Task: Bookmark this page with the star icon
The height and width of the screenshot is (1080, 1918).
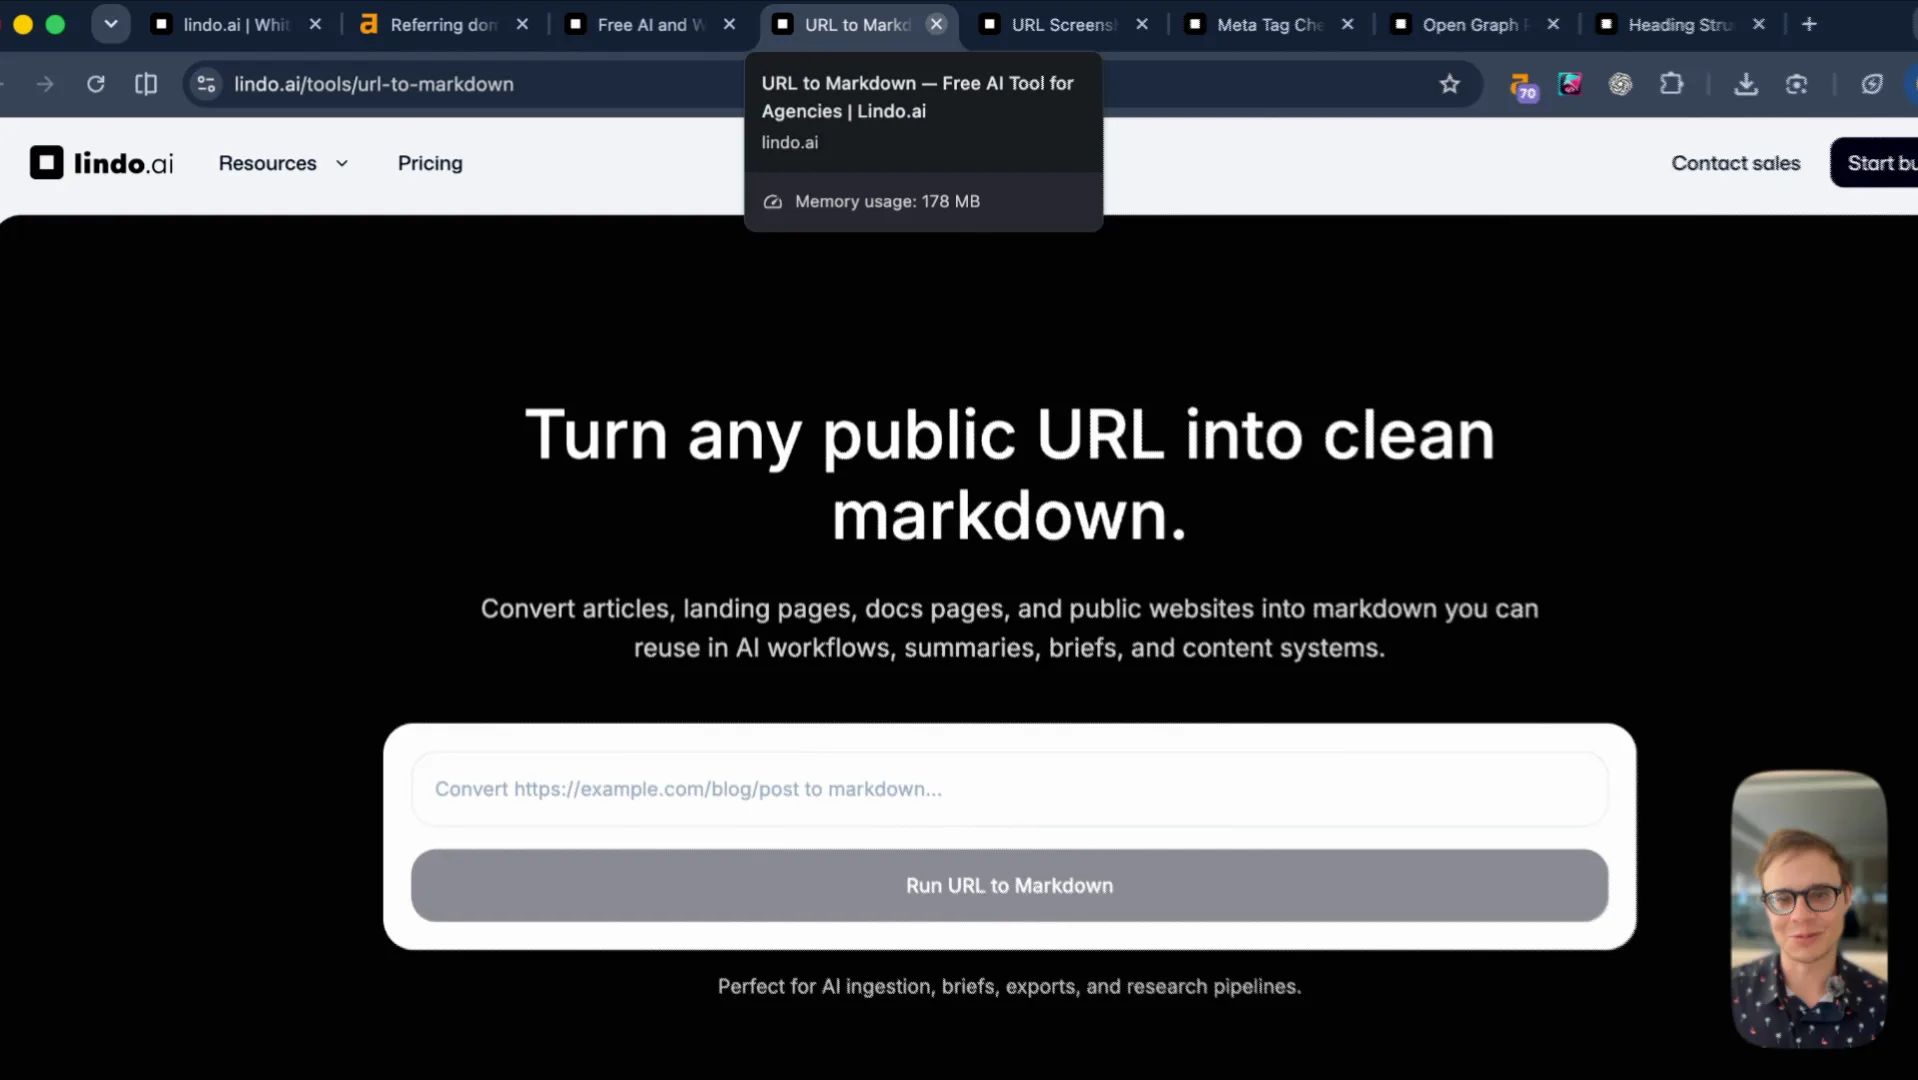Action: tap(1450, 84)
